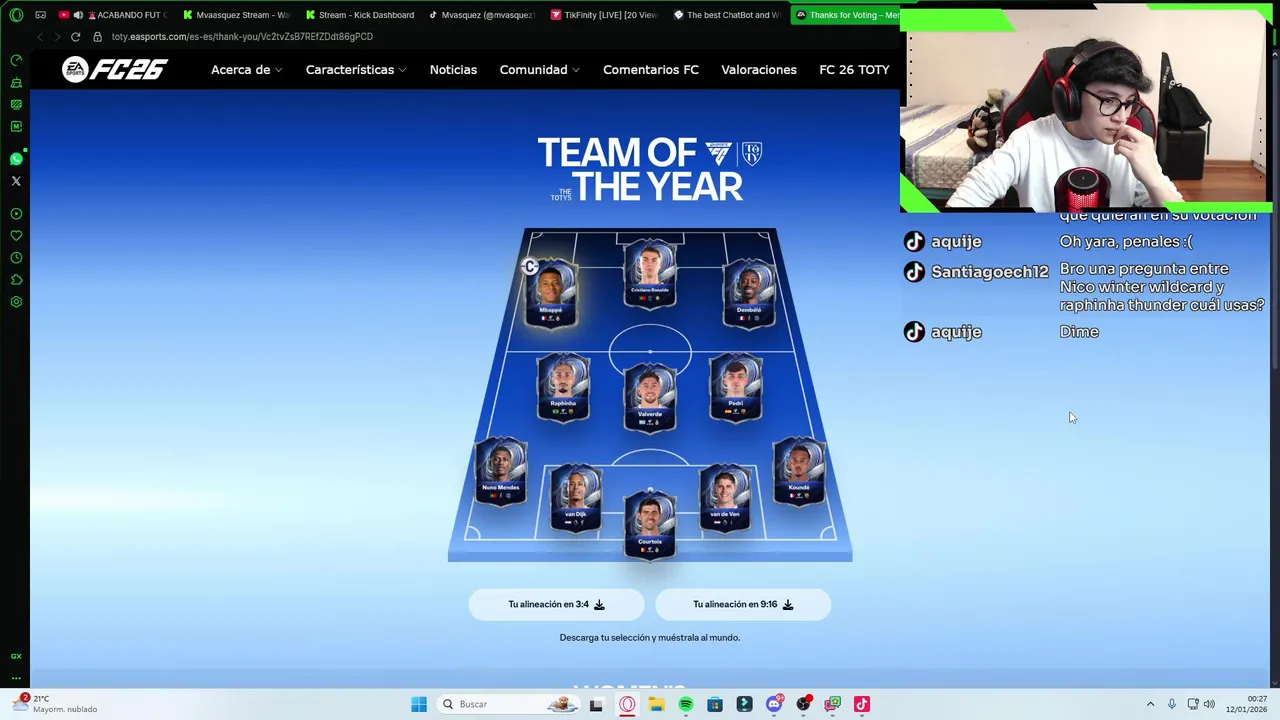Open Discord from the taskbar
This screenshot has width=1280, height=720.
pyautogui.click(x=774, y=704)
